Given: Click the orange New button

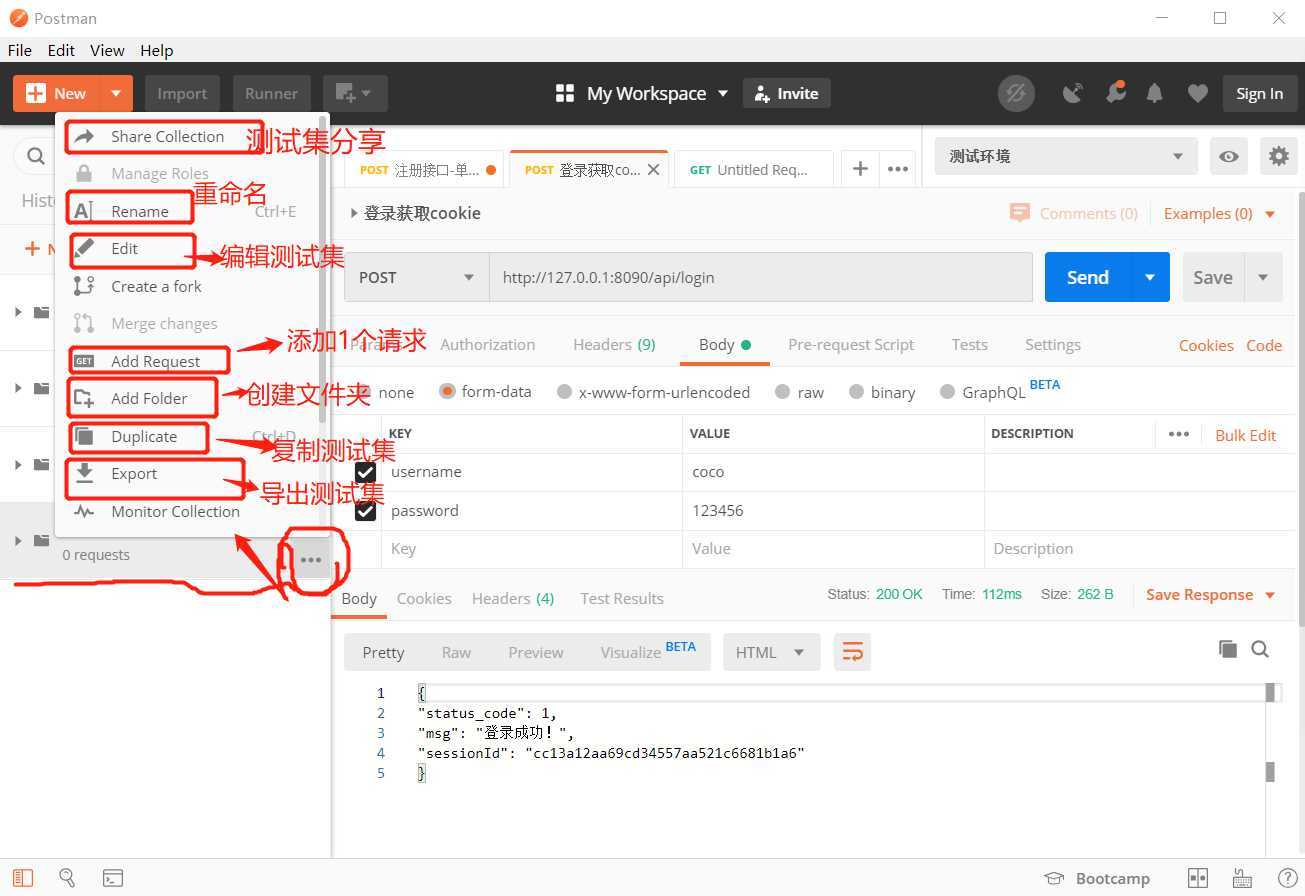Looking at the screenshot, I should (x=57, y=93).
